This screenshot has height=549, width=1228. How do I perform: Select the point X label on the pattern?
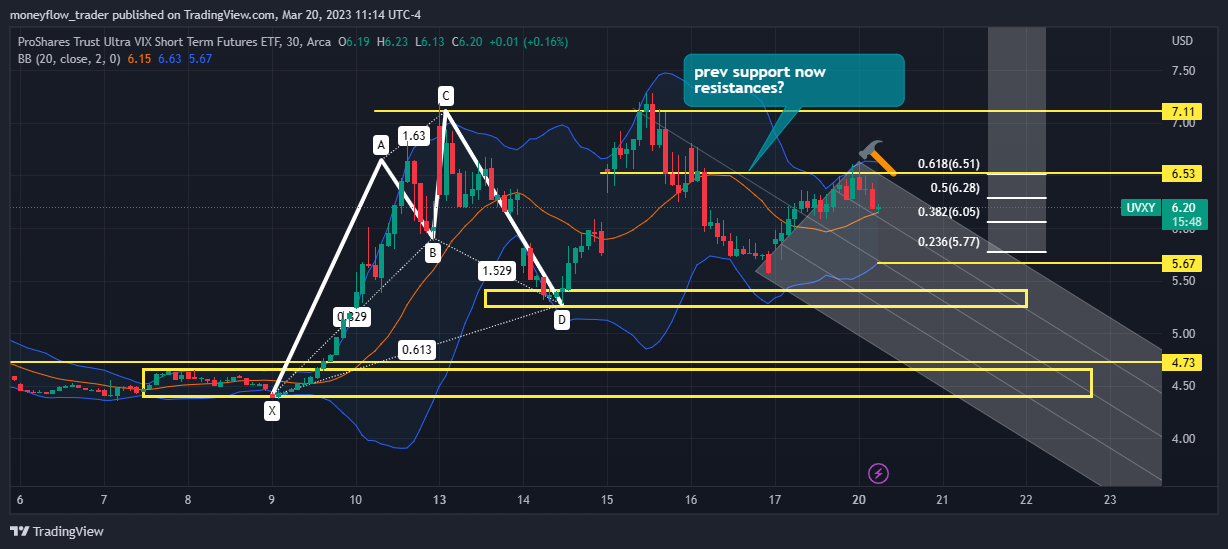click(272, 409)
